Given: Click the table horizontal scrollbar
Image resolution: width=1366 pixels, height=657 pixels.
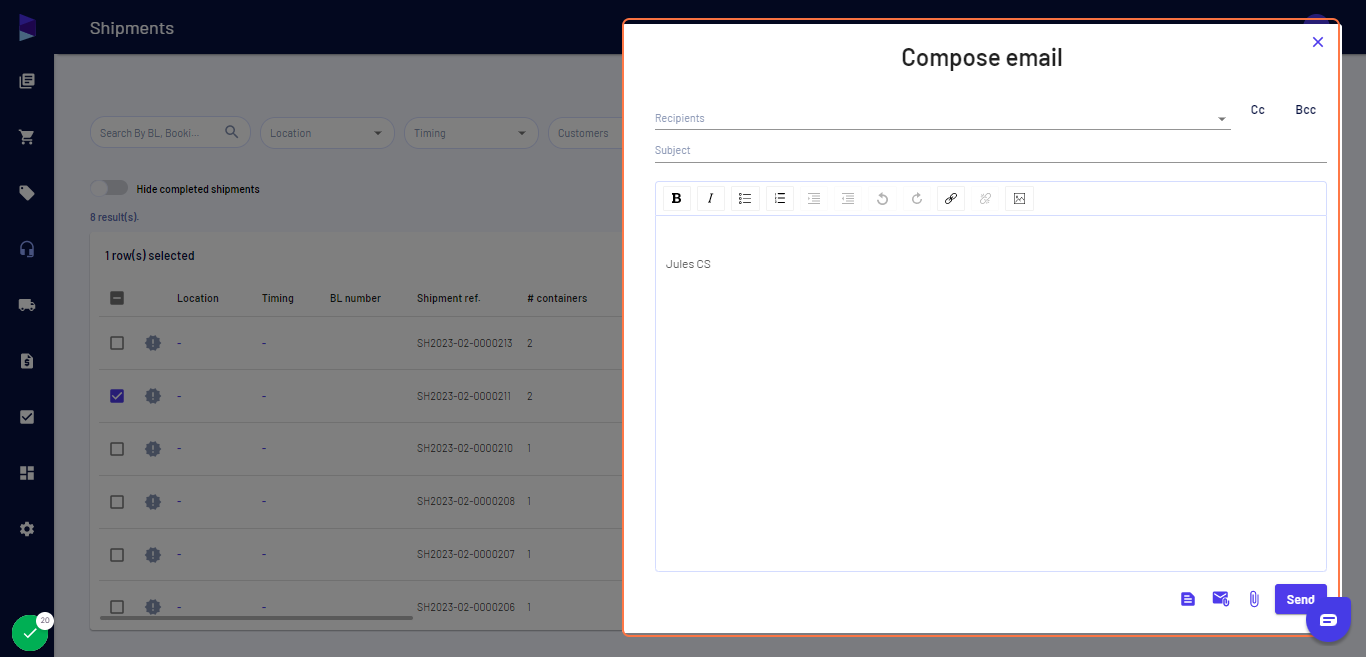Looking at the screenshot, I should (x=256, y=618).
